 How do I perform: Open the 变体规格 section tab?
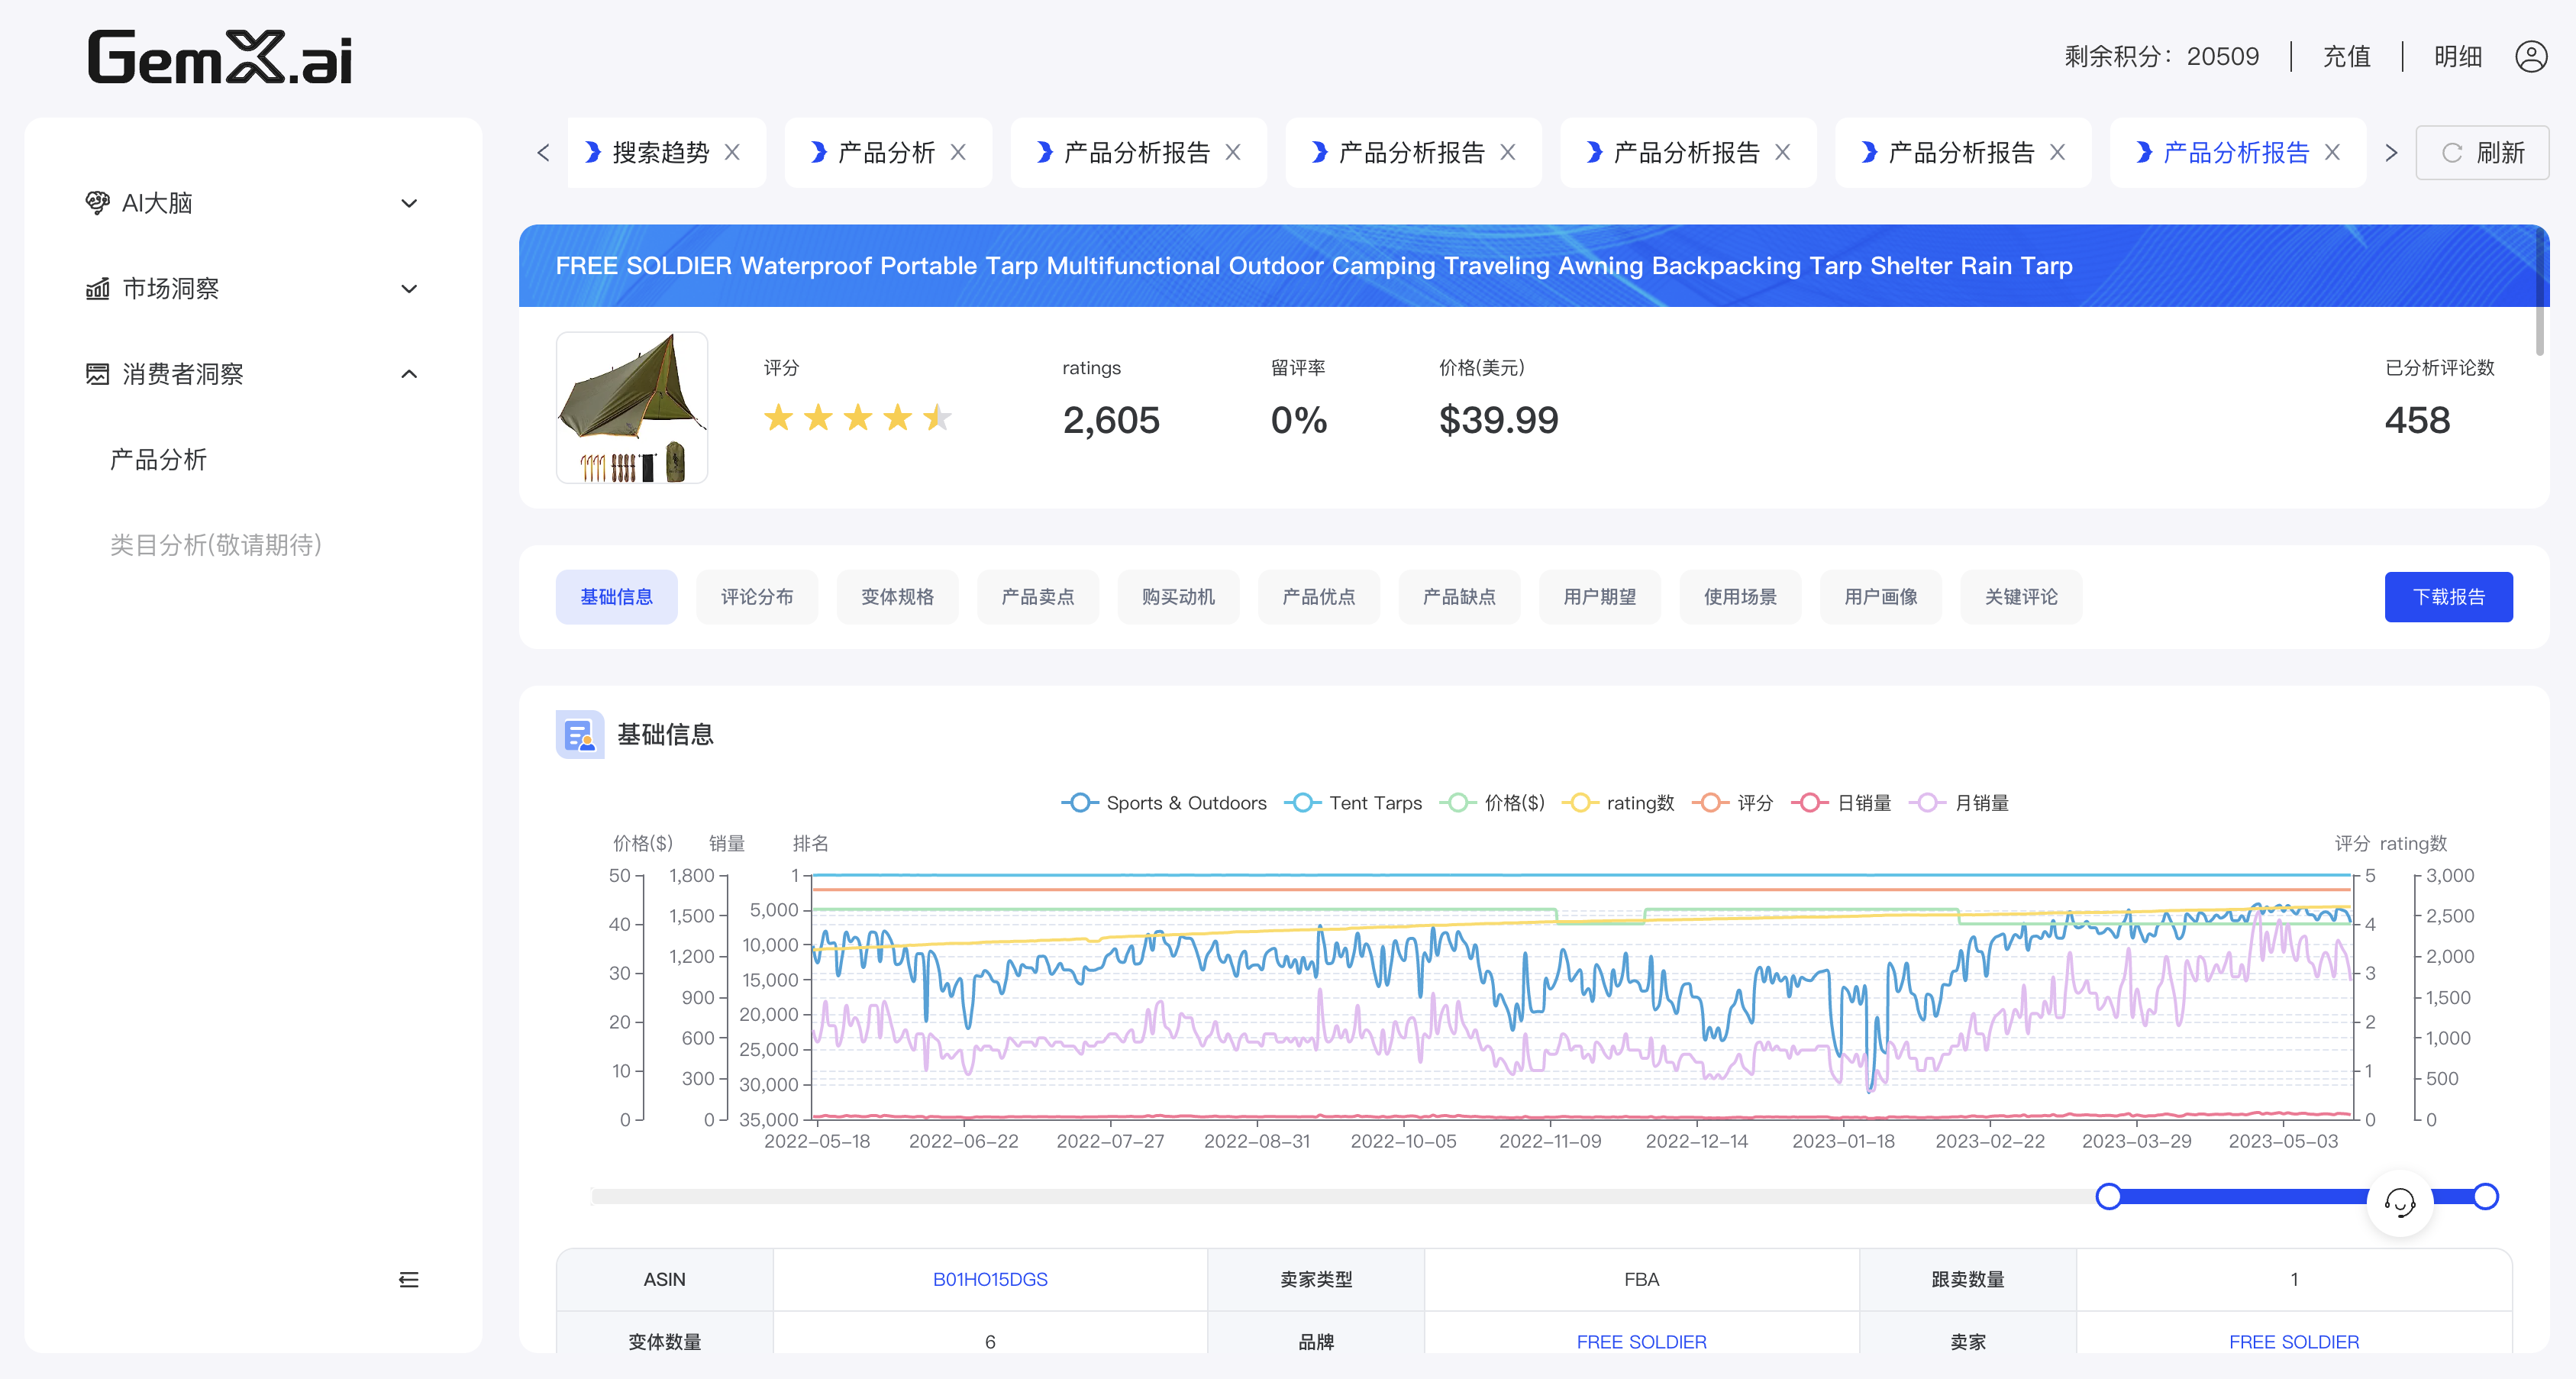click(897, 597)
